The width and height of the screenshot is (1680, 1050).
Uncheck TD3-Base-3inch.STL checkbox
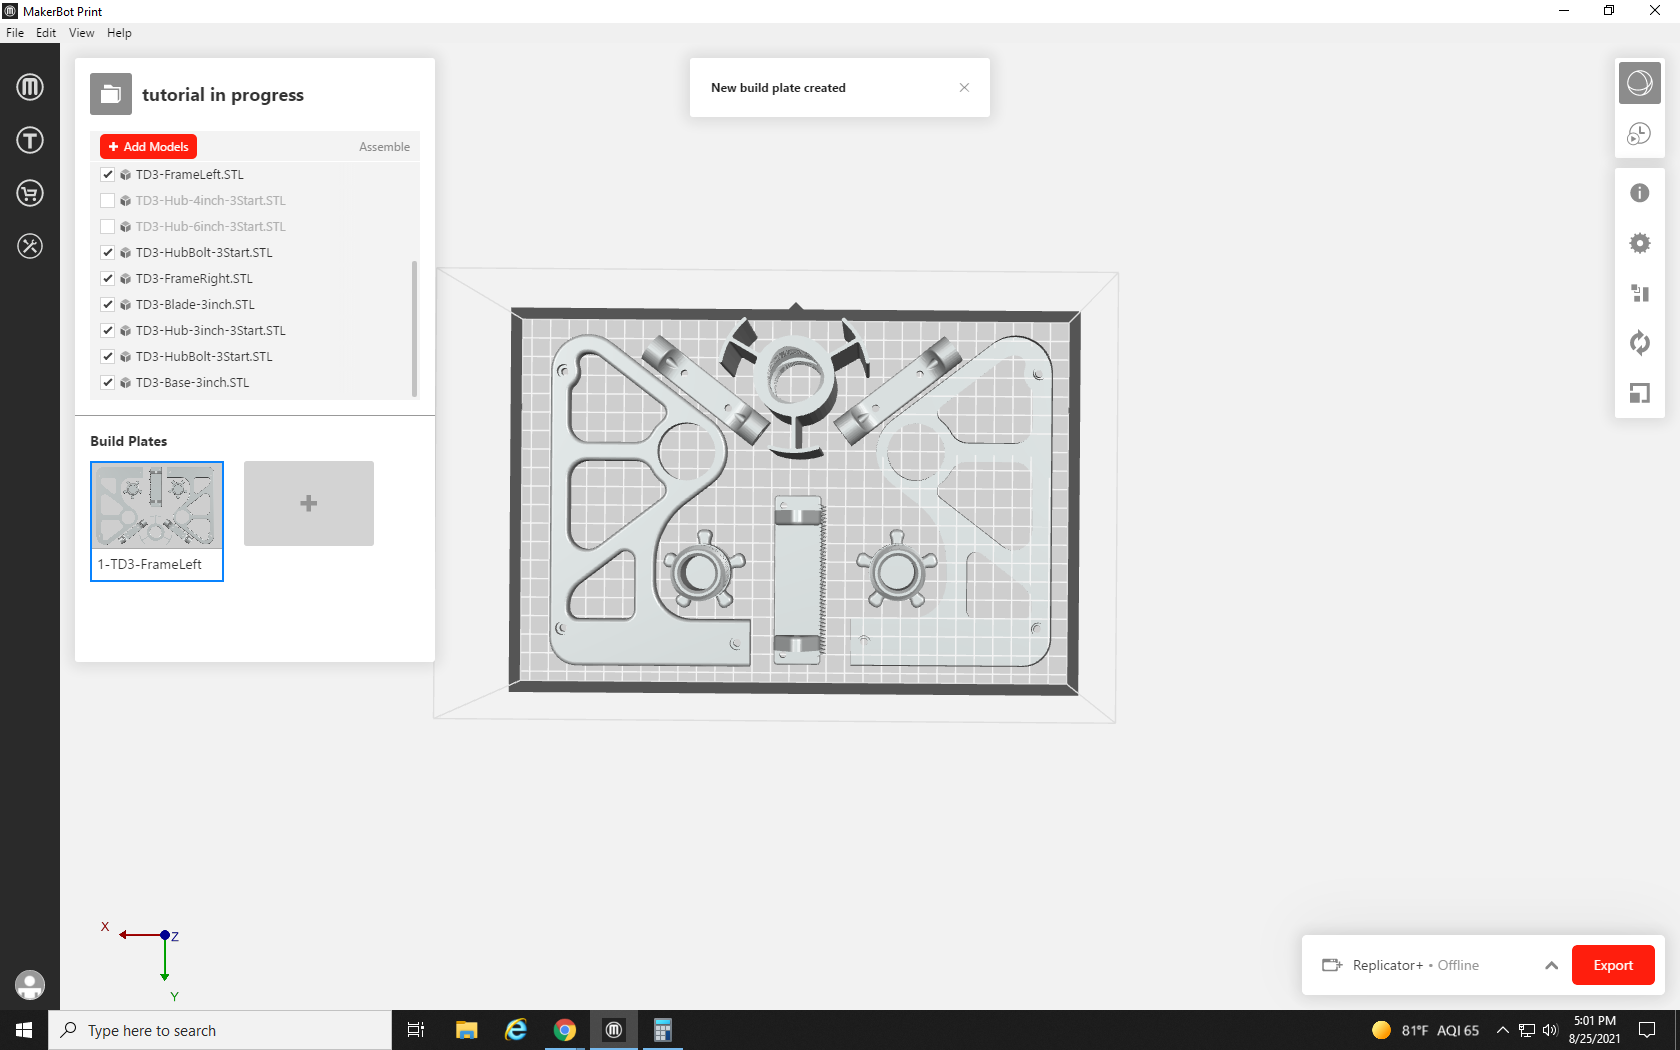pos(108,382)
